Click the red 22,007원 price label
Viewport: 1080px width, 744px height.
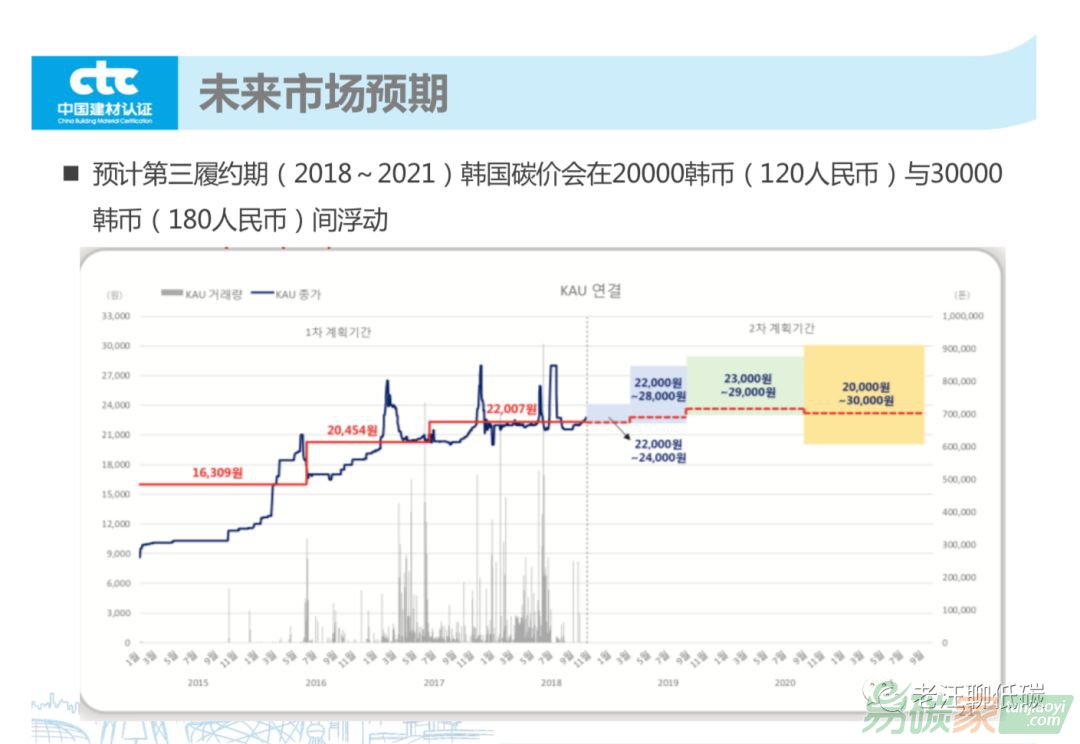tap(511, 410)
